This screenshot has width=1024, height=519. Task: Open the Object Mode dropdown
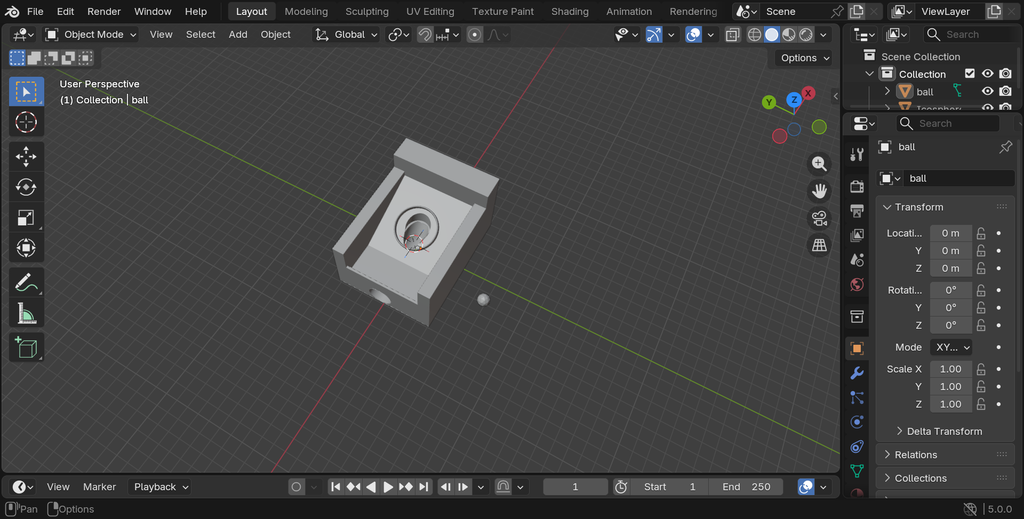click(91, 35)
